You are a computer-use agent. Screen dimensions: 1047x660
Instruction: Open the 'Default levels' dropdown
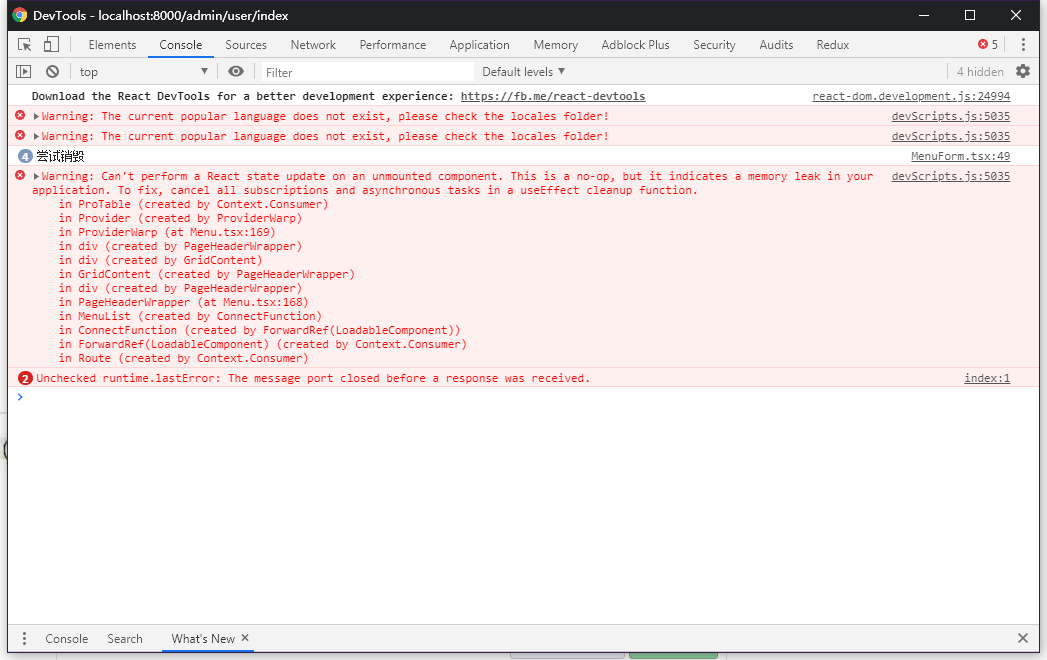[x=522, y=71]
